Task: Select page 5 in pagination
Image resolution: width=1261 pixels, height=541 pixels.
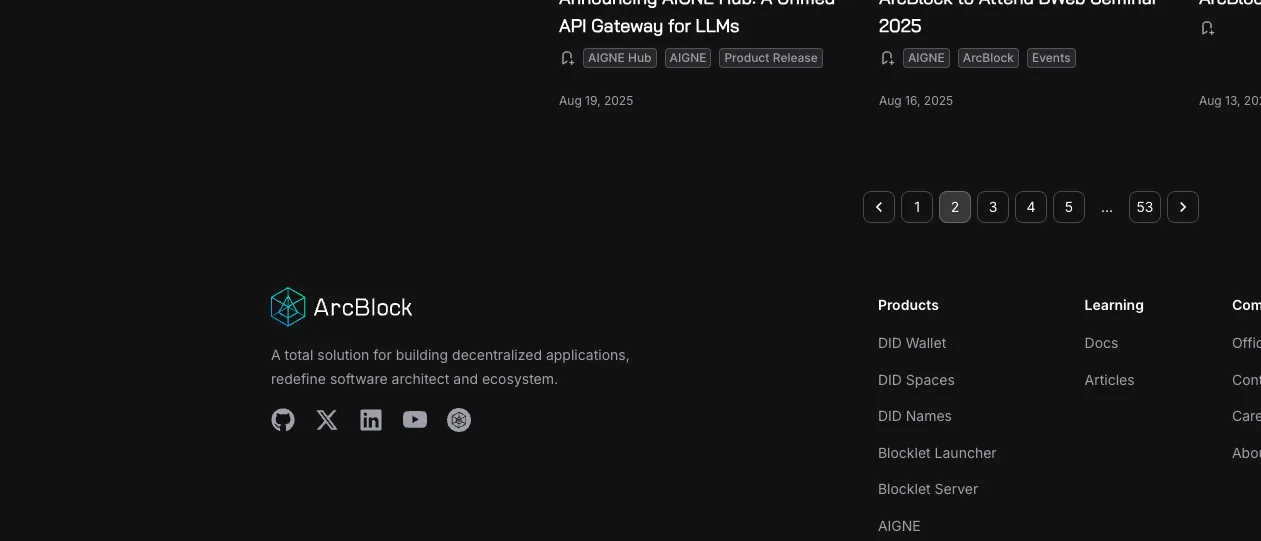Action: (1069, 207)
